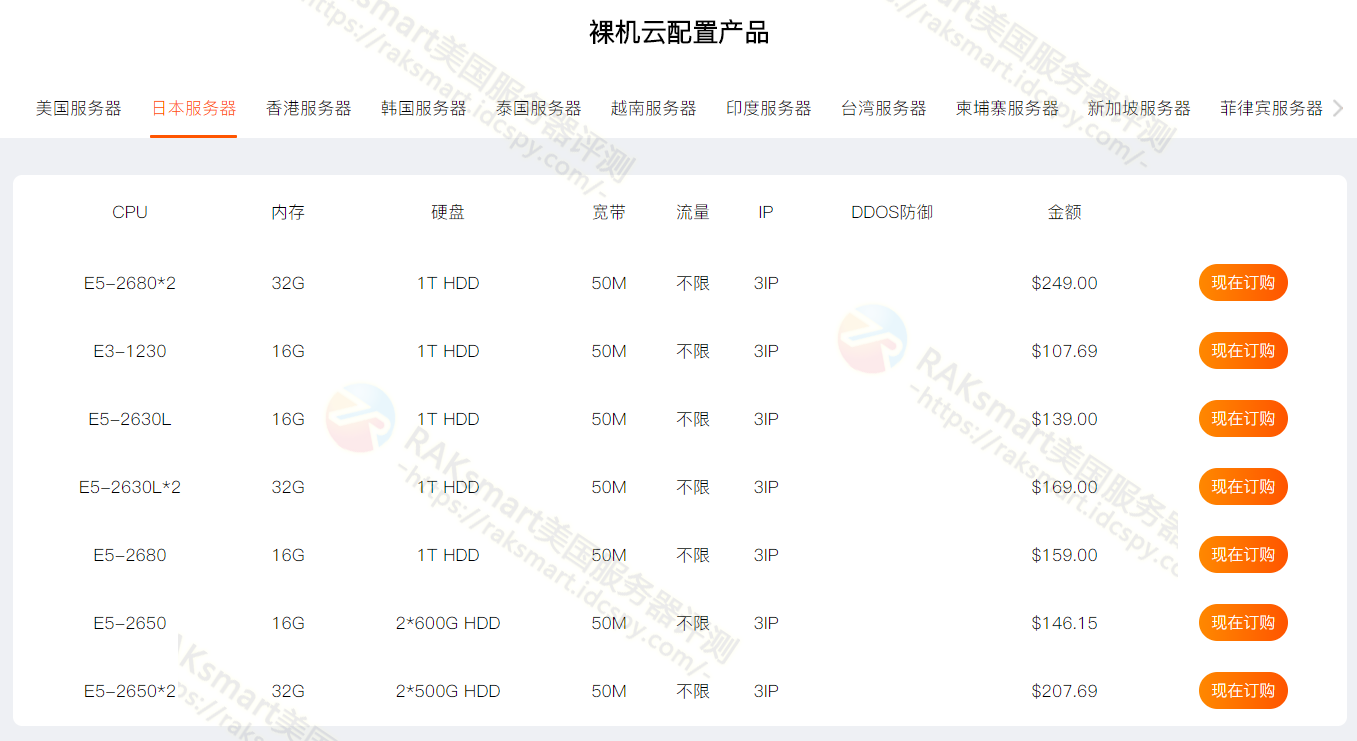
Task: Click 现在订购 for the E5-2650 2*600G plan
Action: pyautogui.click(x=1243, y=623)
